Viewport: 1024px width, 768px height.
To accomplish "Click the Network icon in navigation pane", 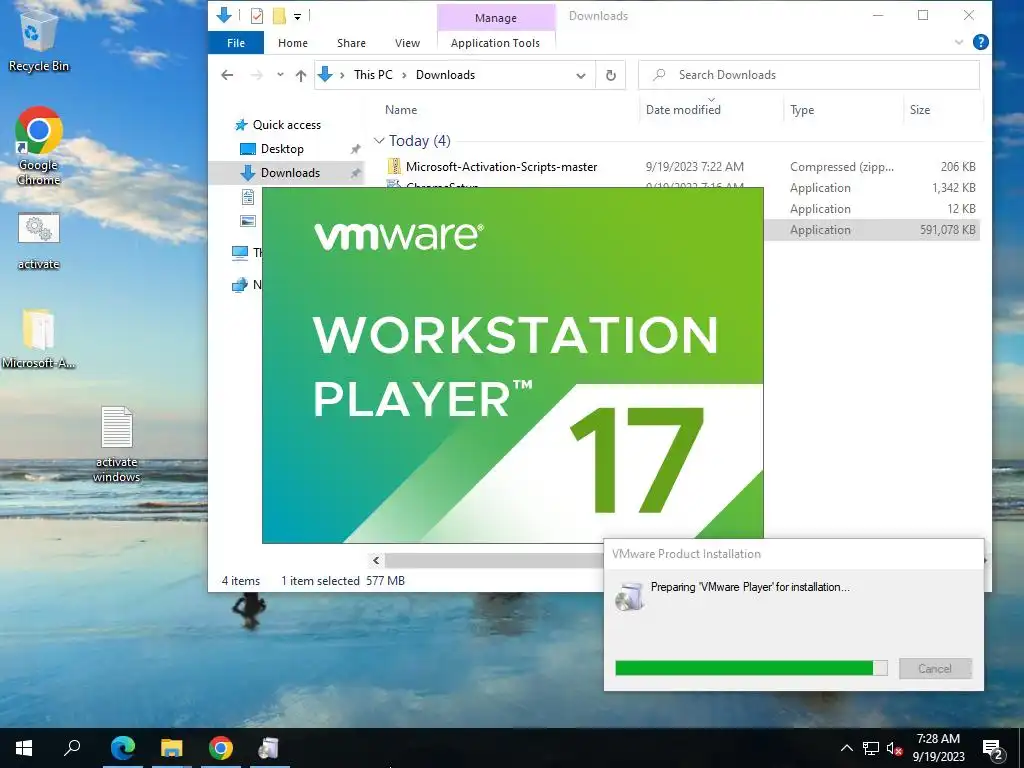I will pyautogui.click(x=240, y=285).
